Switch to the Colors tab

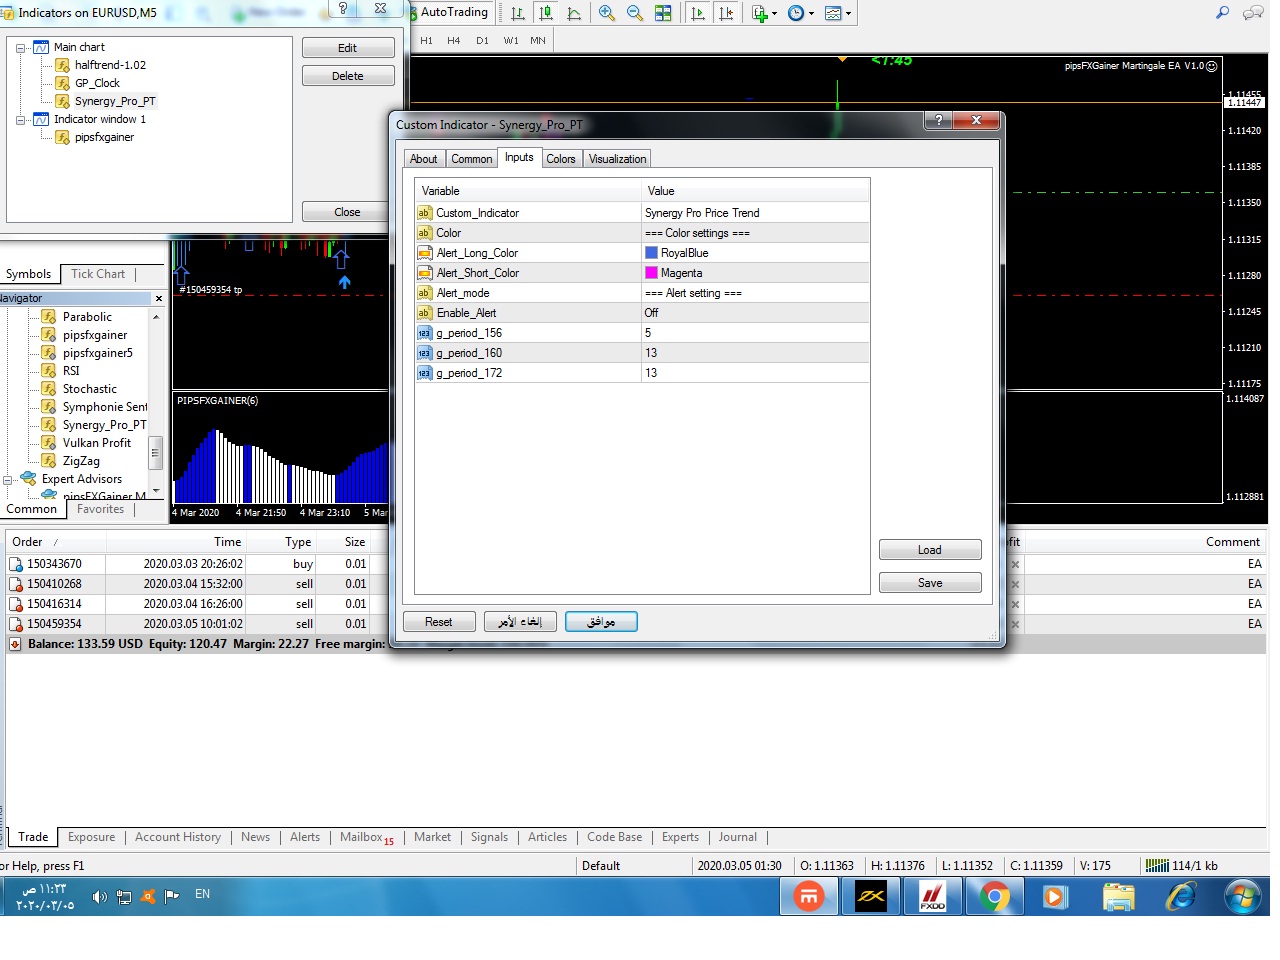pos(561,159)
